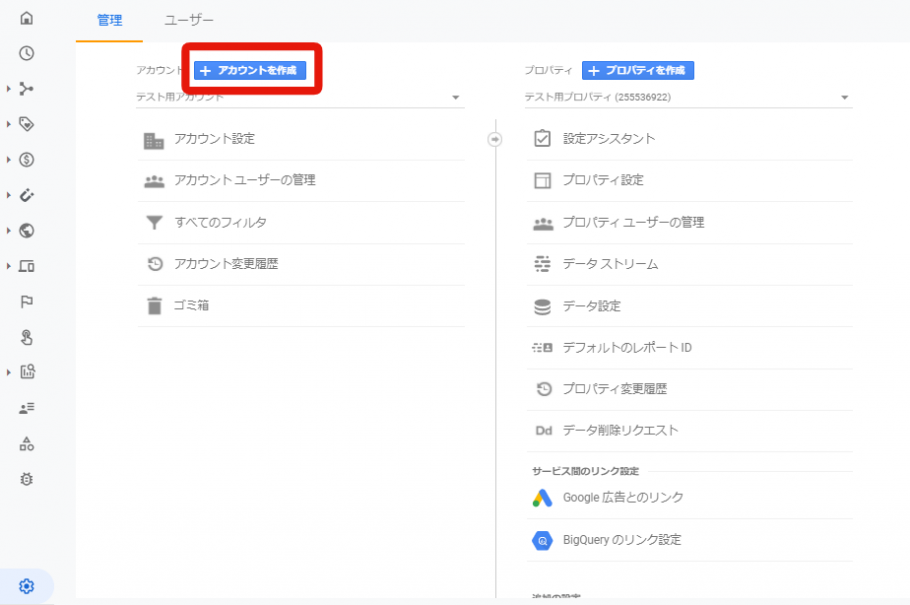This screenshot has width=910, height=605.
Task: Click the admin gear icon at bottom
Action: coord(27,586)
